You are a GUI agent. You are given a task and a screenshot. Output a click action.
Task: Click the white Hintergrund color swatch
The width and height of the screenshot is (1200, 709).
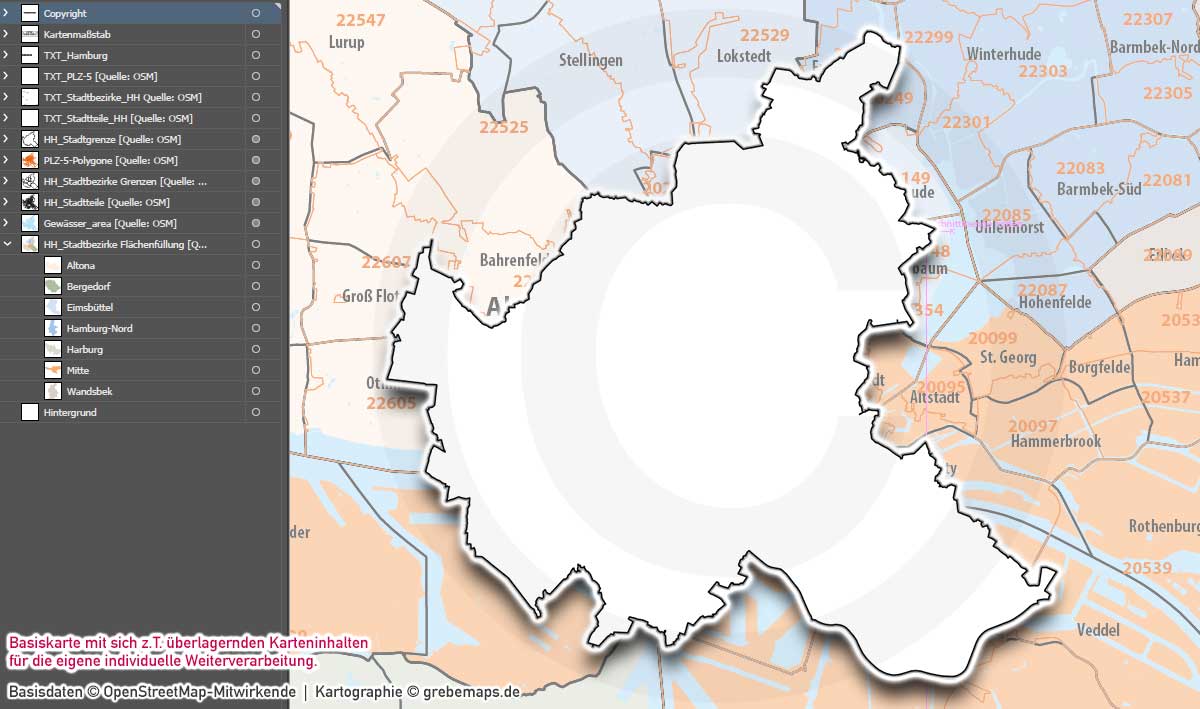click(30, 411)
